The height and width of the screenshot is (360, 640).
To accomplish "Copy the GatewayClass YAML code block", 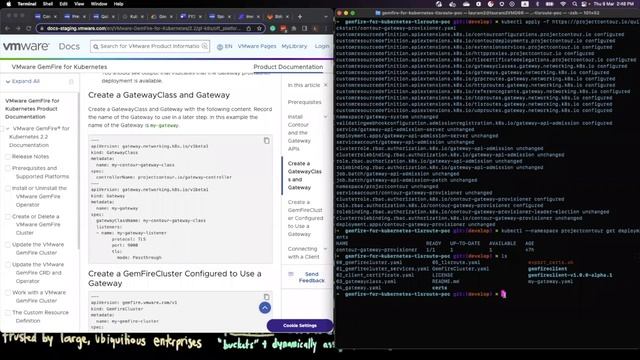I will pos(267,141).
